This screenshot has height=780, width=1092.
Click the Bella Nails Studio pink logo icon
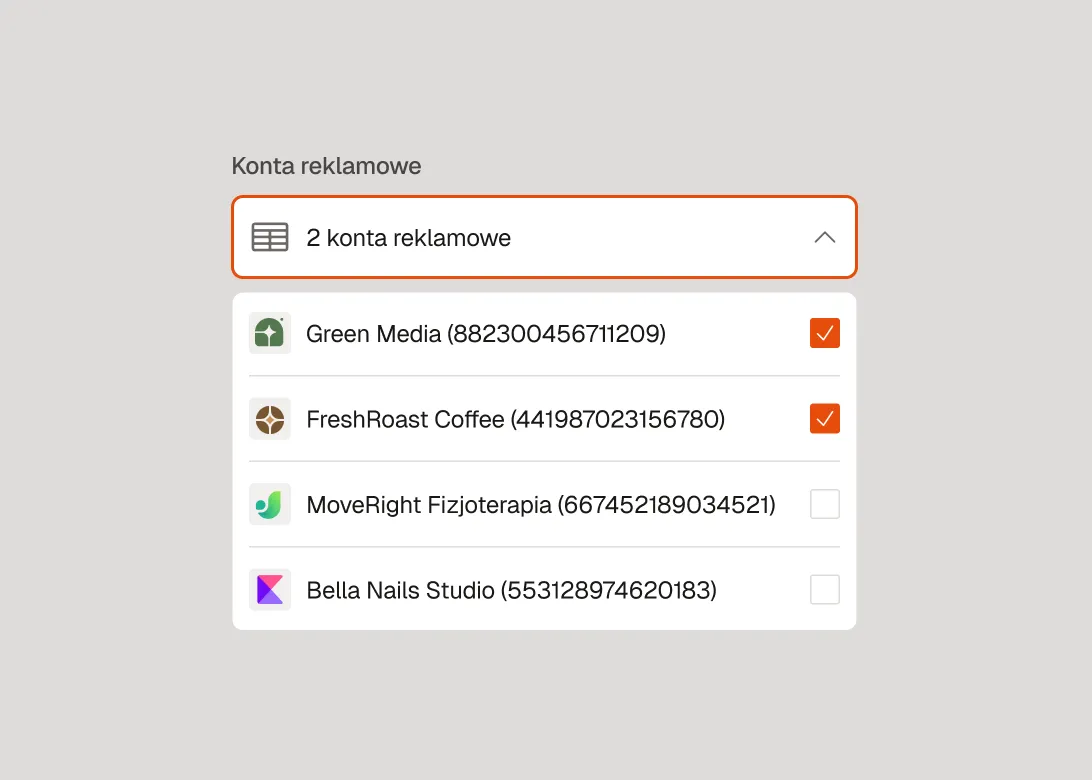pos(269,590)
